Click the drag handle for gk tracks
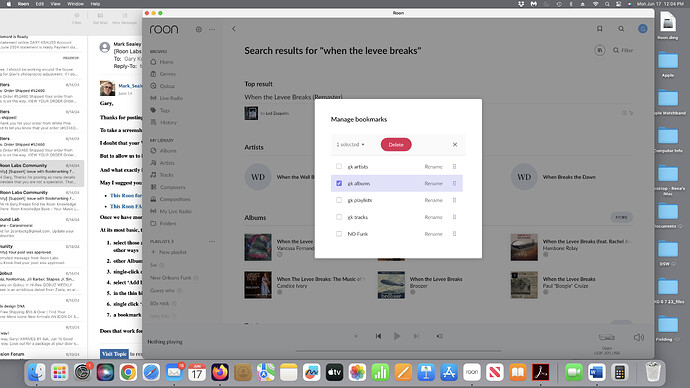 454,217
